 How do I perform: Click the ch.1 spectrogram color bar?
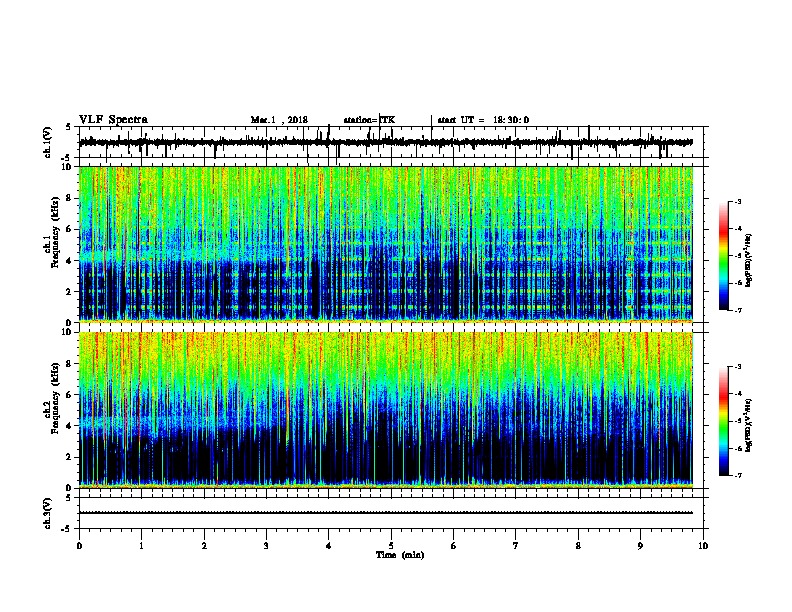coord(723,256)
